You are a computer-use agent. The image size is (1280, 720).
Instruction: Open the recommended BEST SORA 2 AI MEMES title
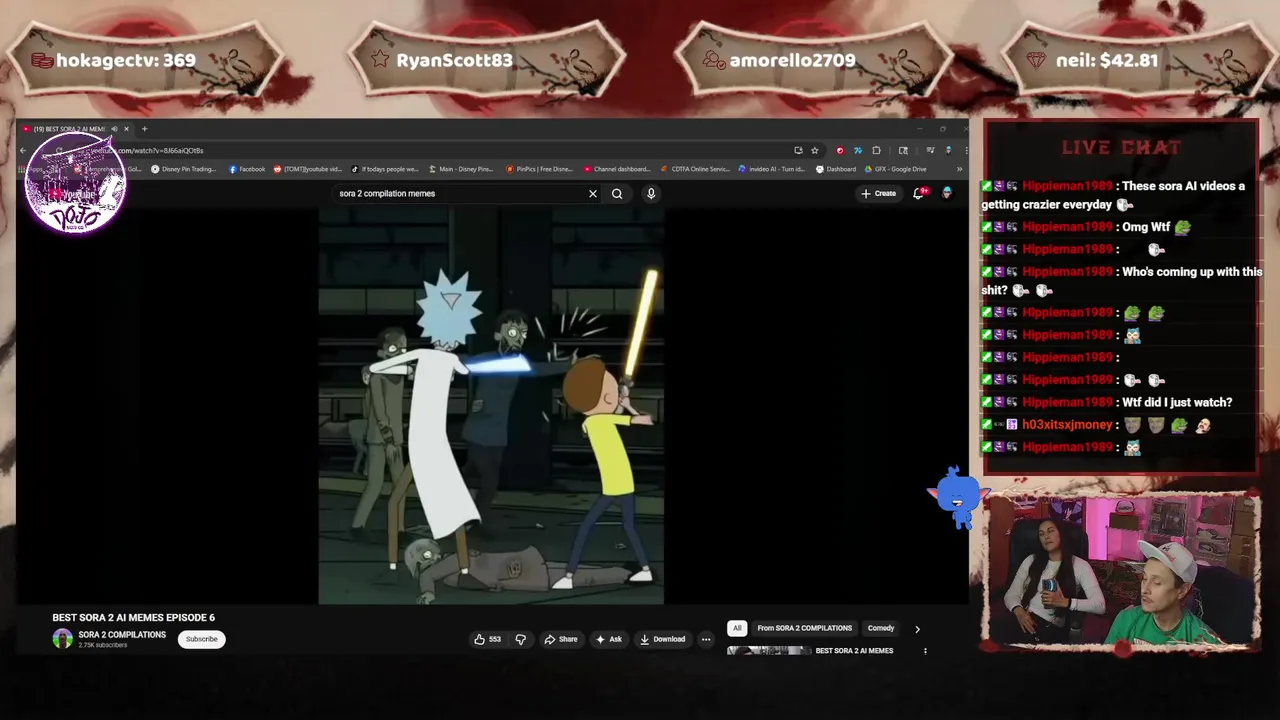[x=854, y=651]
